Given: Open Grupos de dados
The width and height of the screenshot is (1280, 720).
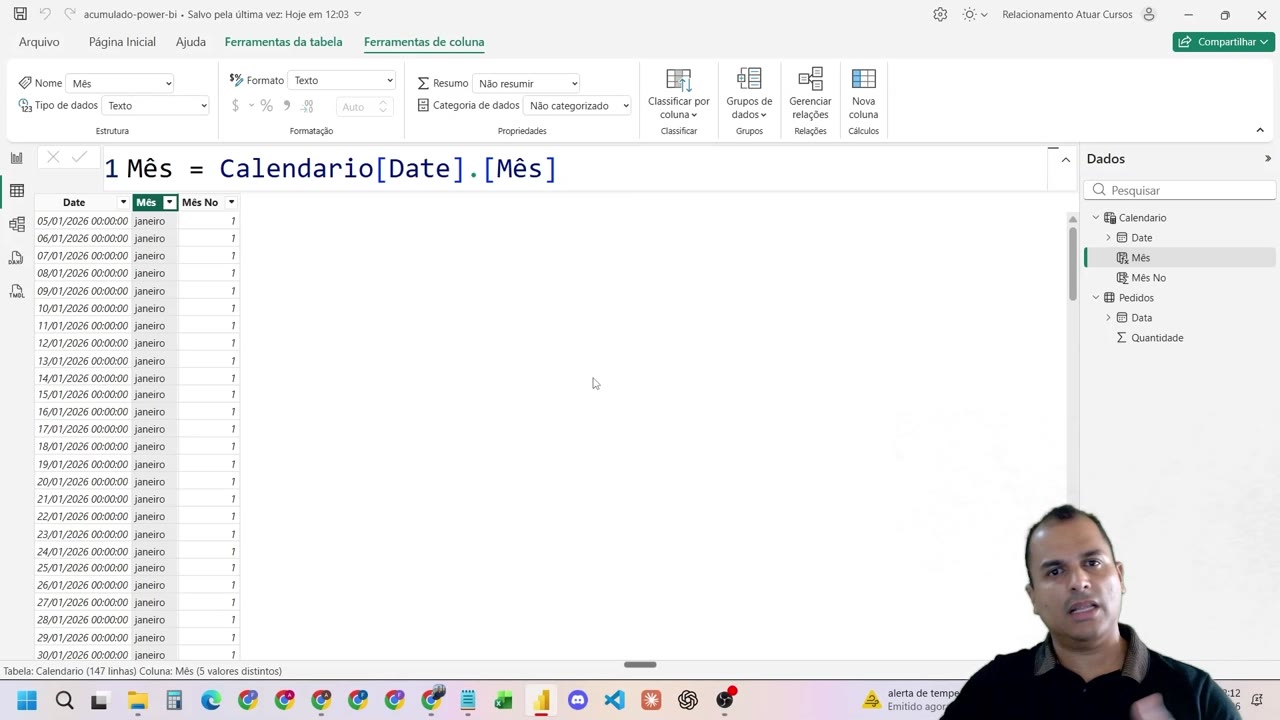Looking at the screenshot, I should [x=749, y=94].
